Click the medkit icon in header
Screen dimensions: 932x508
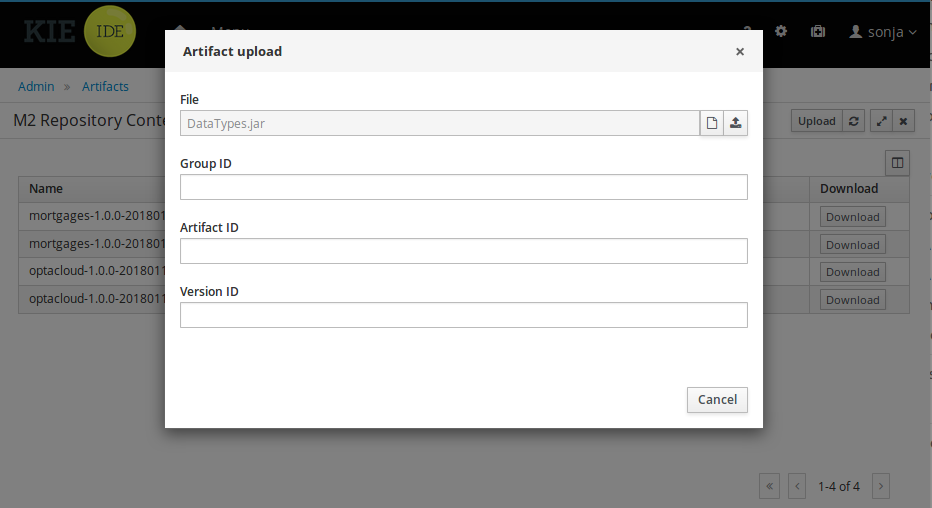pyautogui.click(x=817, y=31)
